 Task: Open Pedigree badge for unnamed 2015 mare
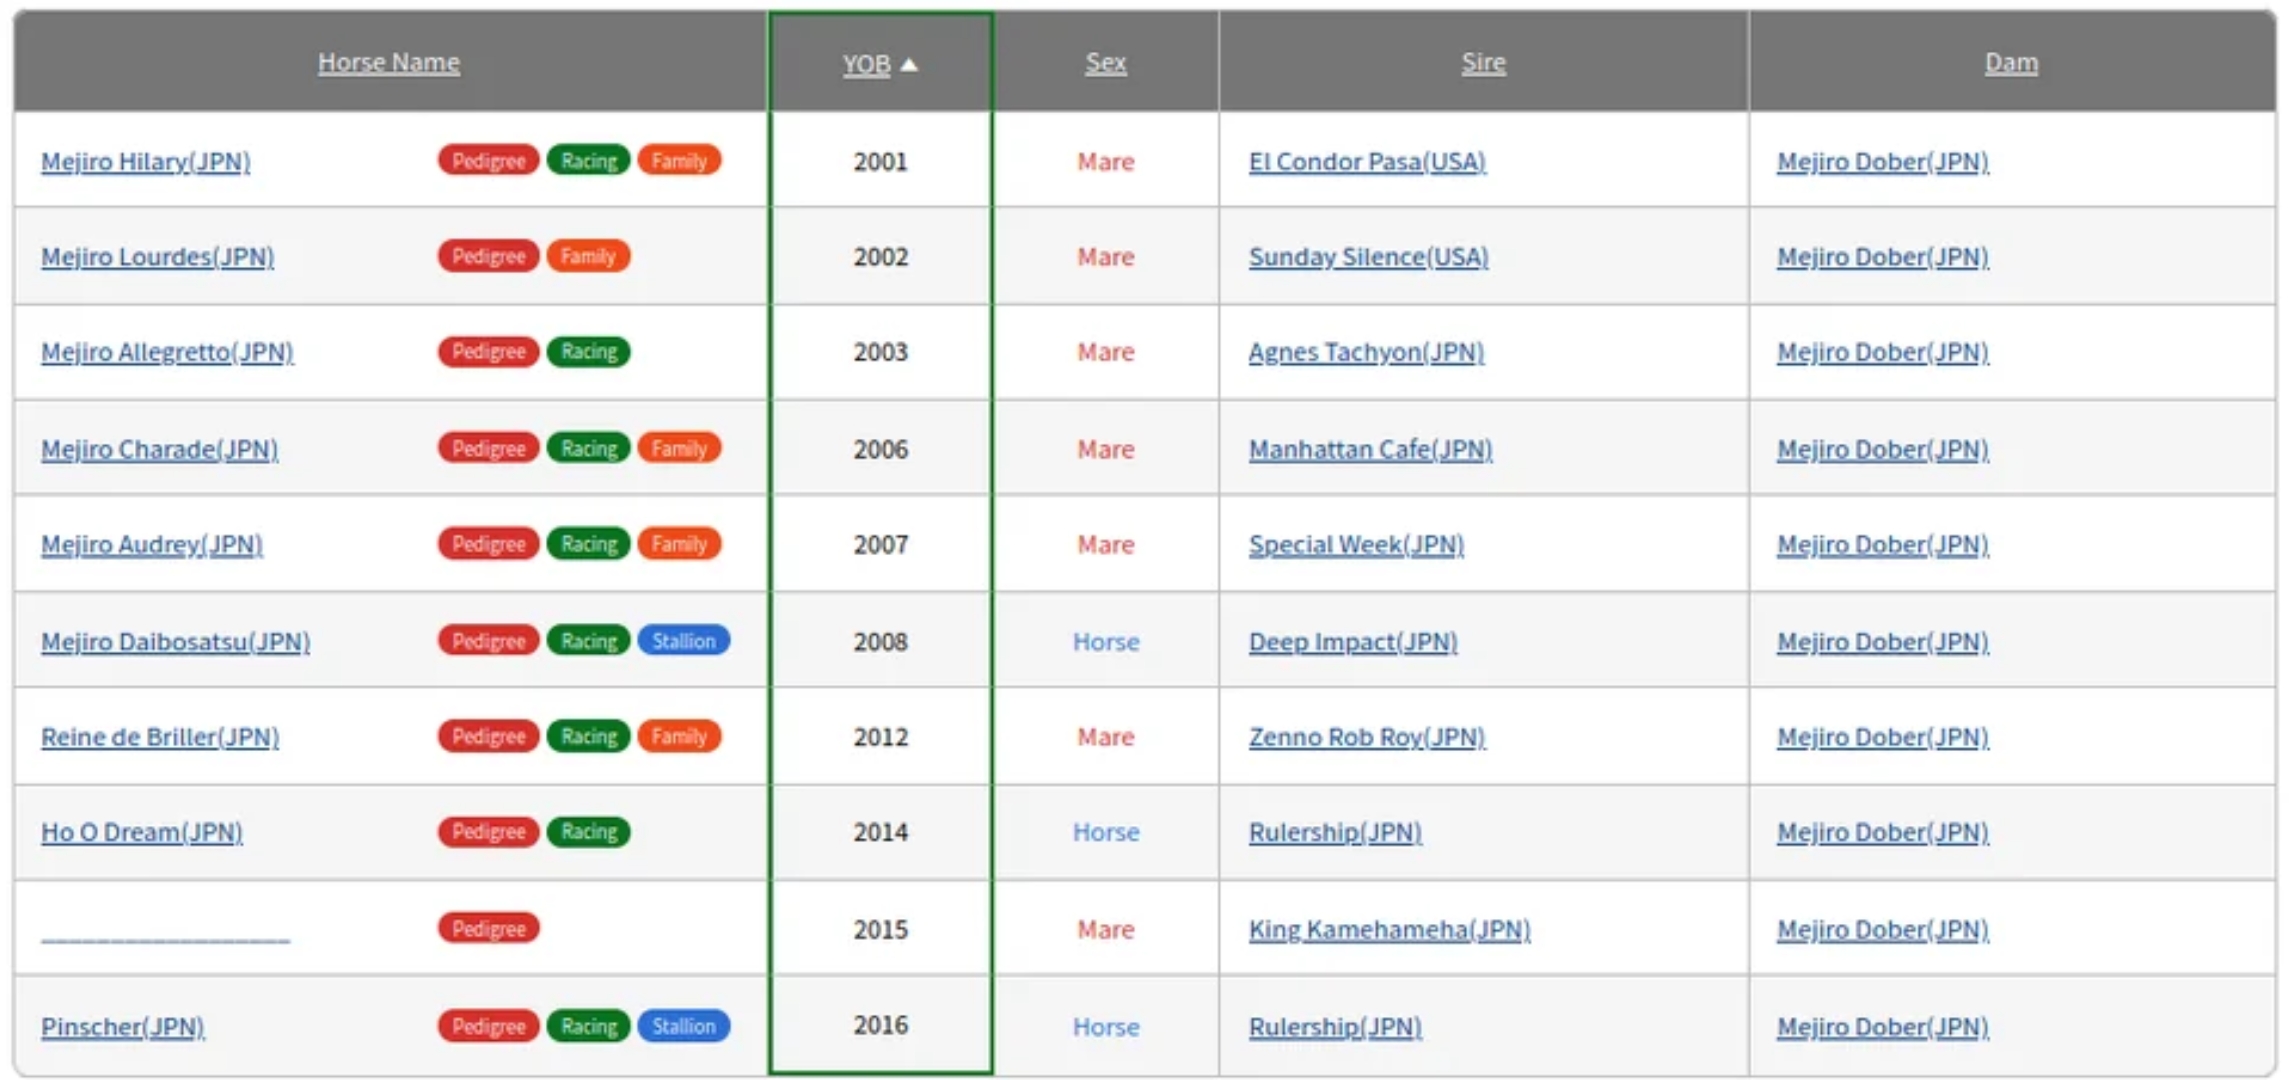(488, 928)
